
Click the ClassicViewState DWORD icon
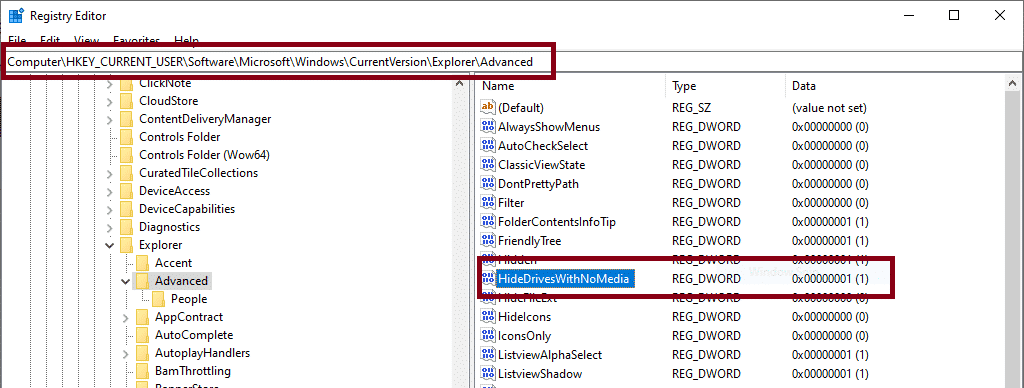click(488, 164)
